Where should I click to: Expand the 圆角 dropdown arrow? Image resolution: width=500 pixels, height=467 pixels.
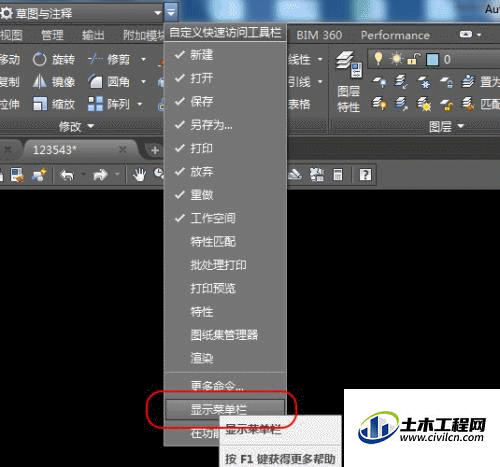(144, 82)
